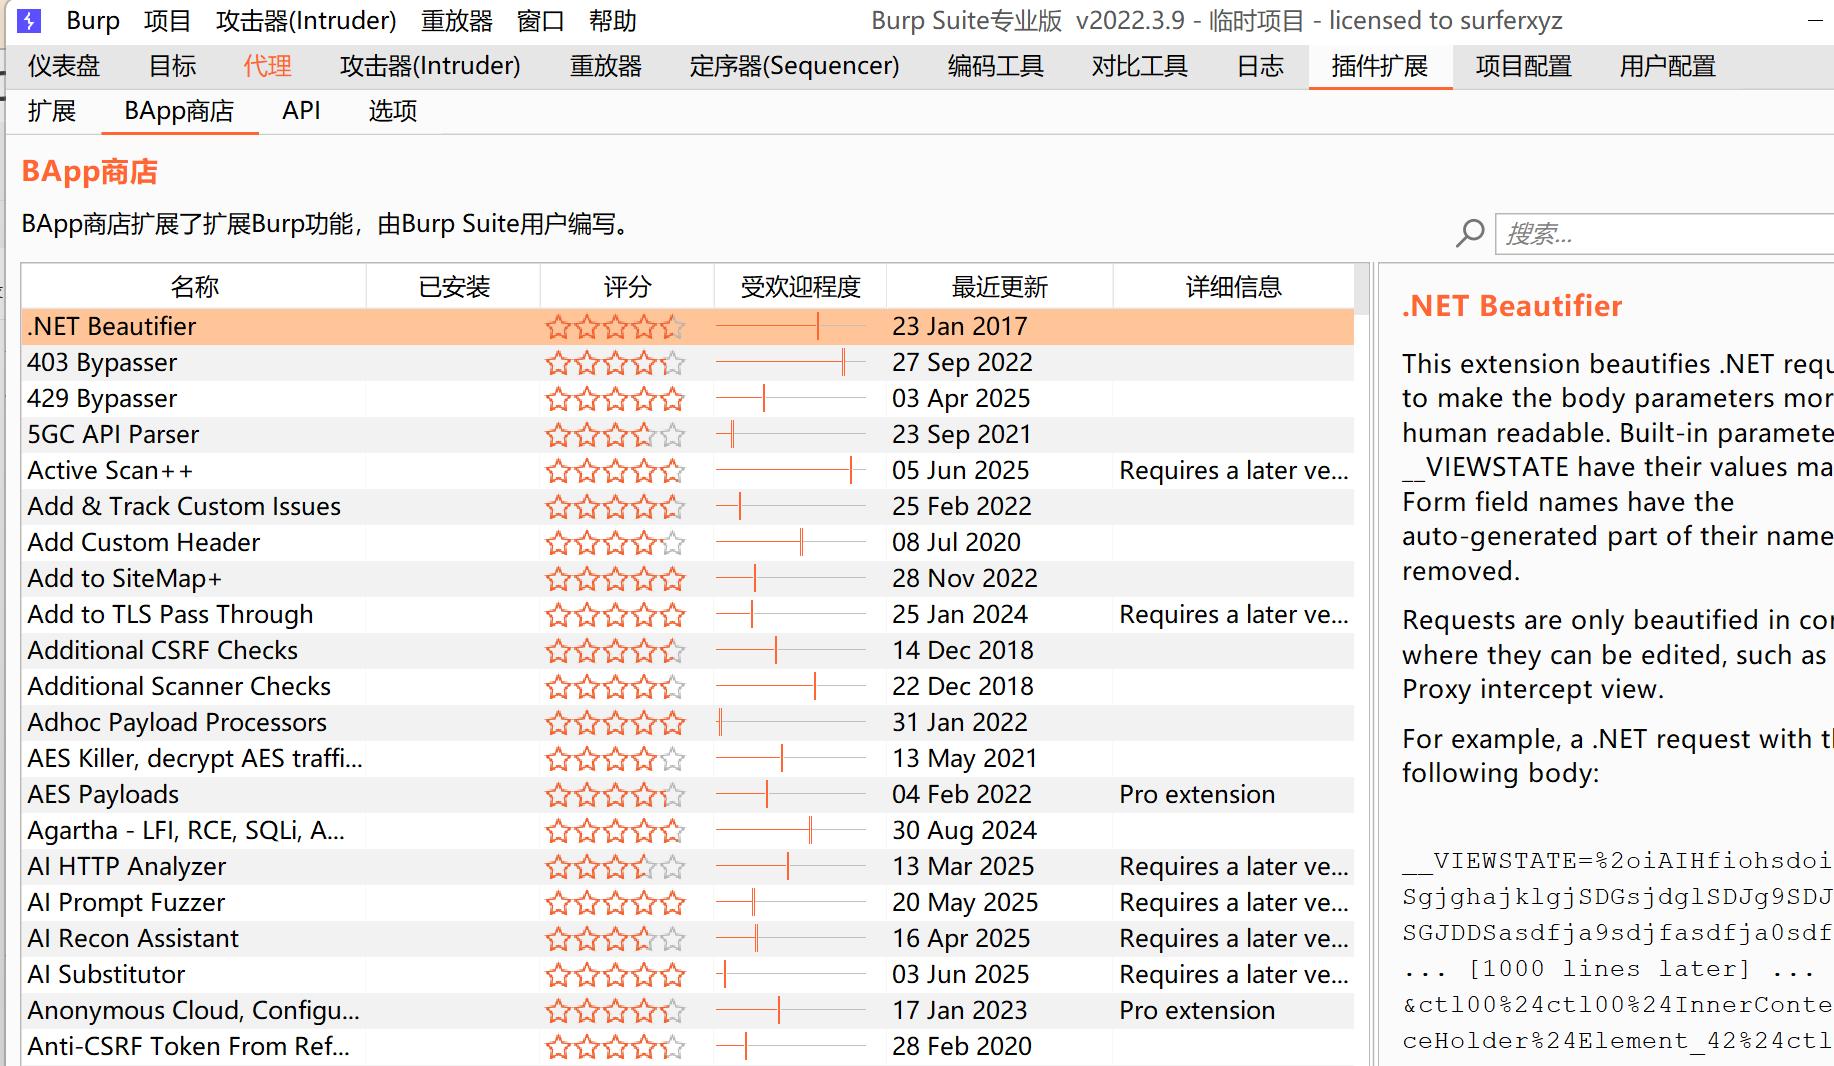Image resolution: width=1834 pixels, height=1066 pixels.
Task: Sort by the 最近更新 column header
Action: pos(1000,287)
